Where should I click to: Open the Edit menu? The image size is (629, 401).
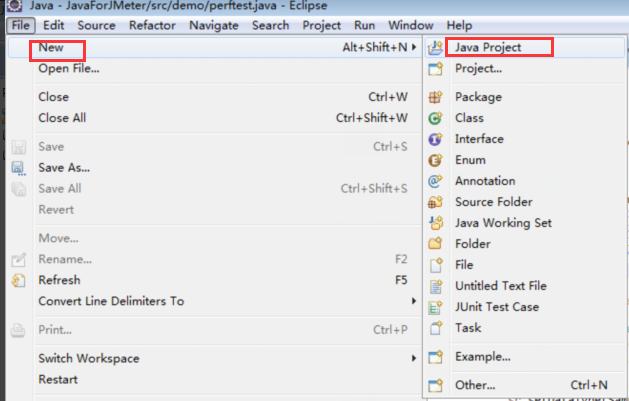[x=53, y=26]
